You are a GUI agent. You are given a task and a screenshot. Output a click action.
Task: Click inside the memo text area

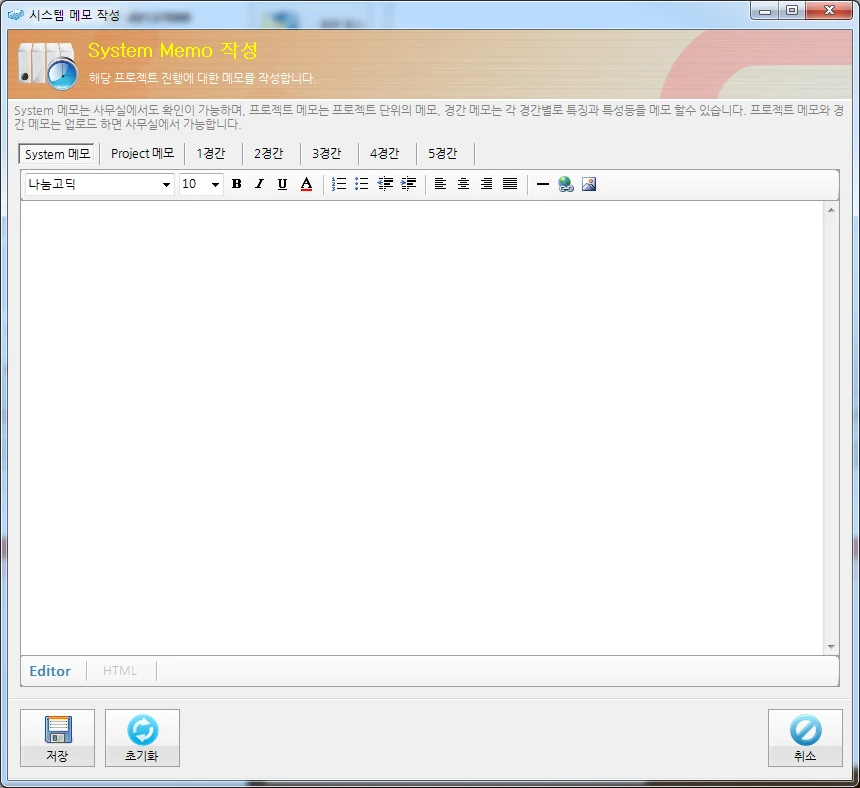[422, 428]
